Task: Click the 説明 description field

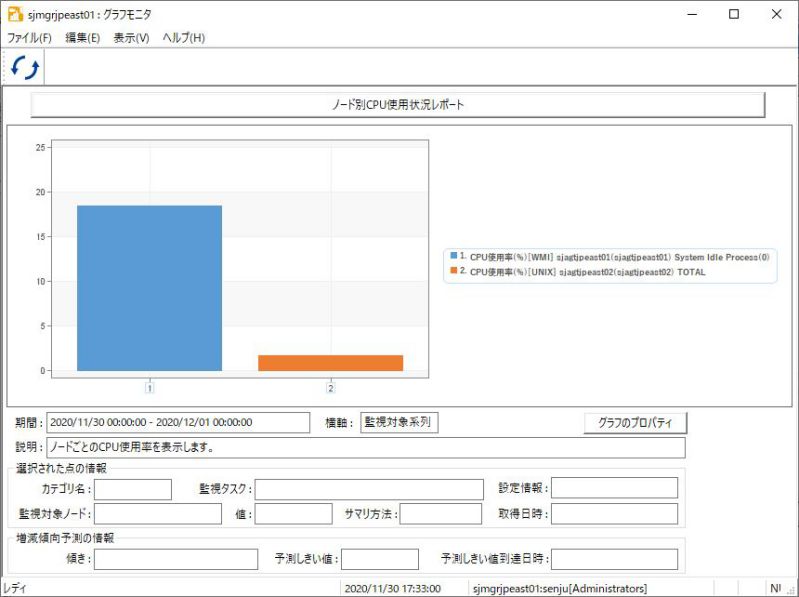Action: [x=366, y=447]
